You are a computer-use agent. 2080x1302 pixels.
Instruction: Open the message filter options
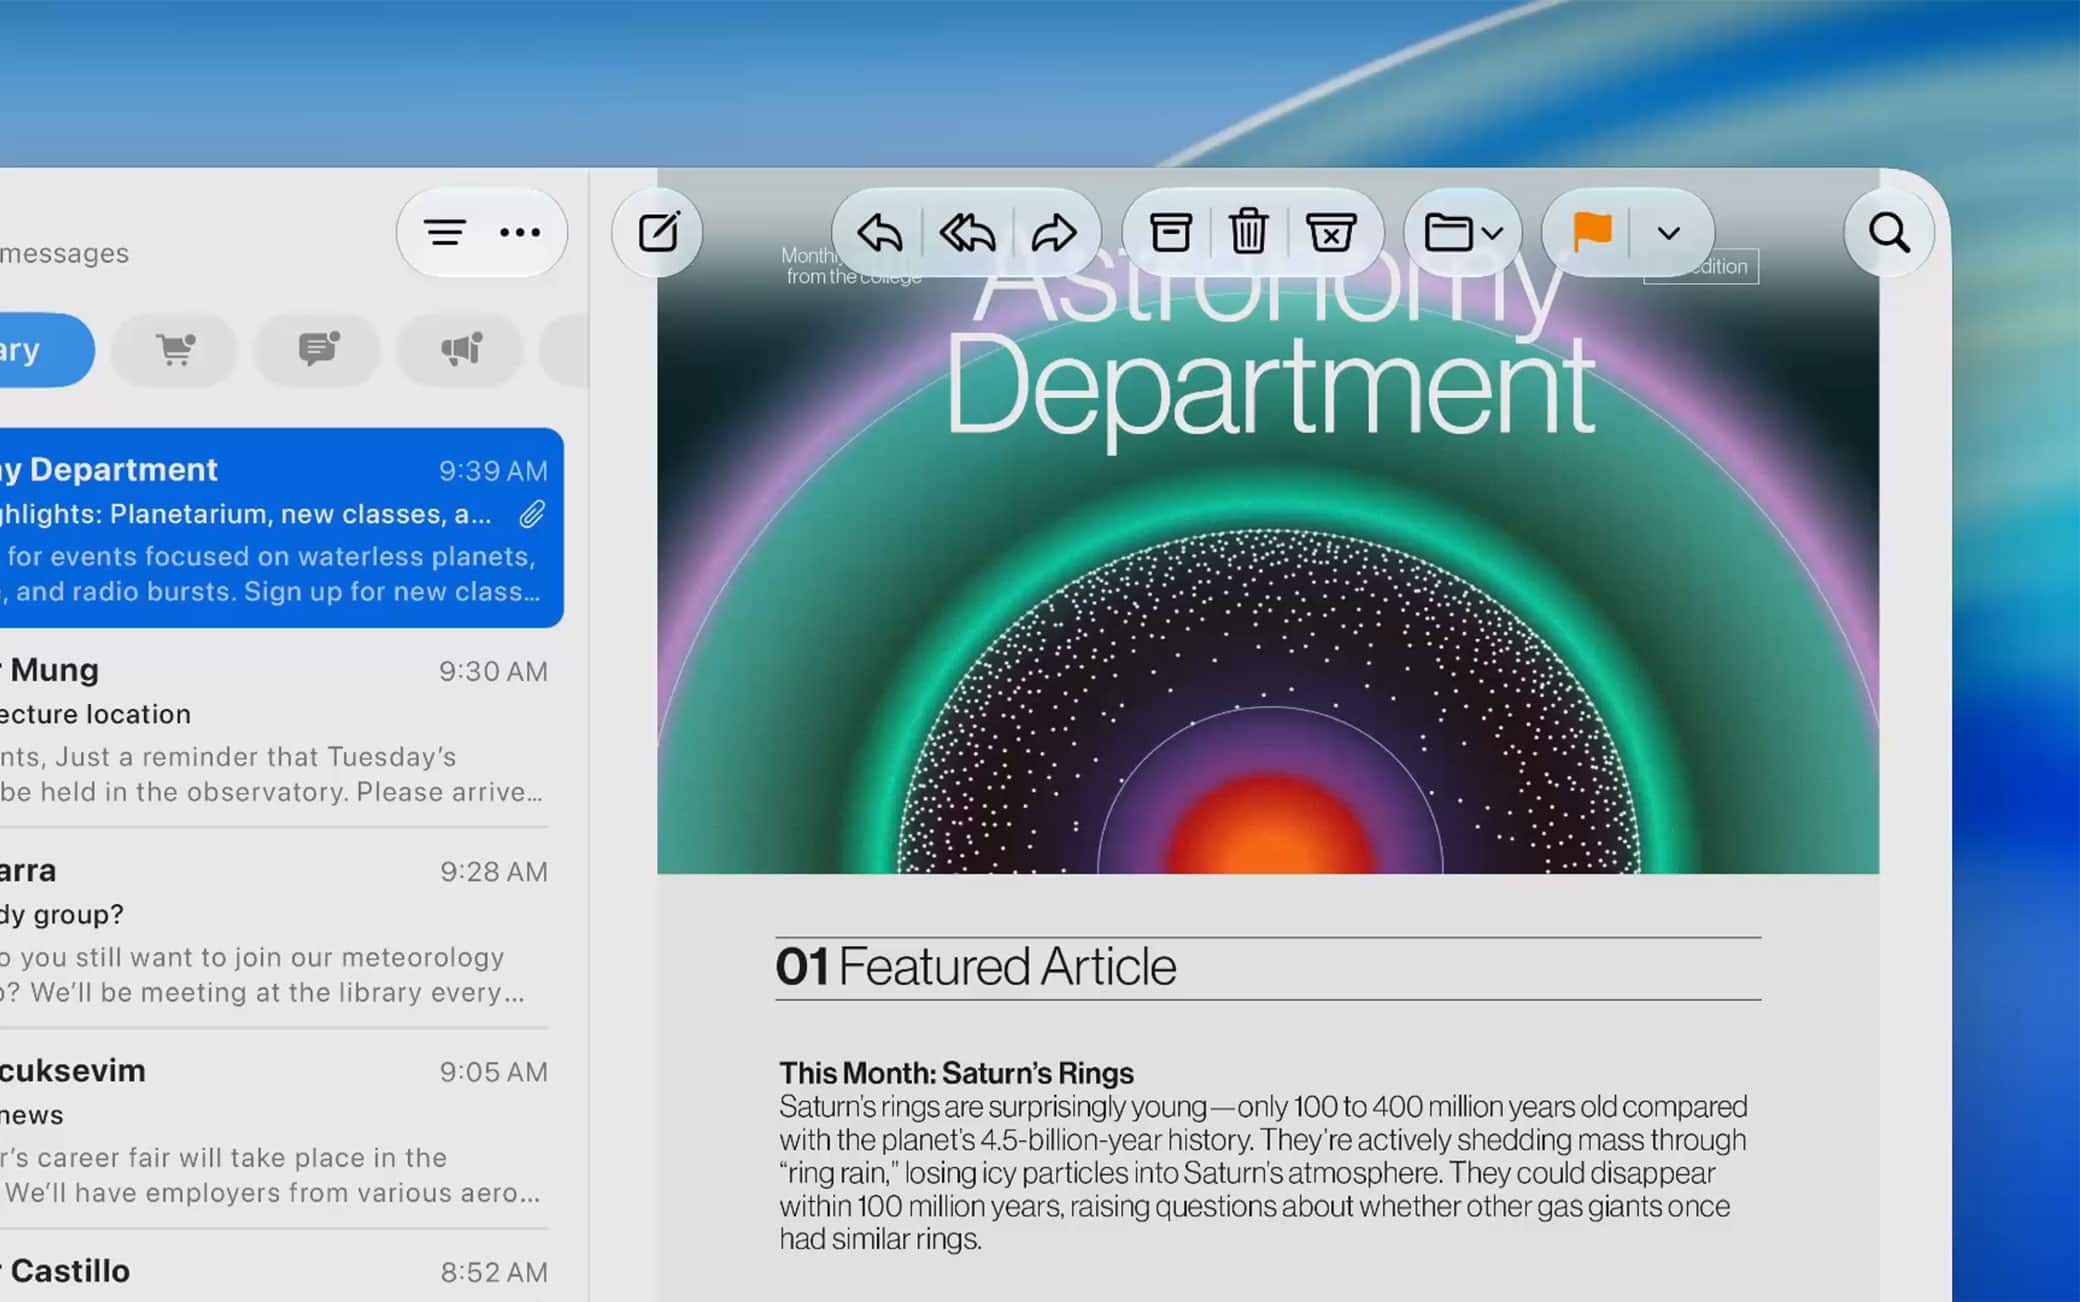tap(445, 233)
